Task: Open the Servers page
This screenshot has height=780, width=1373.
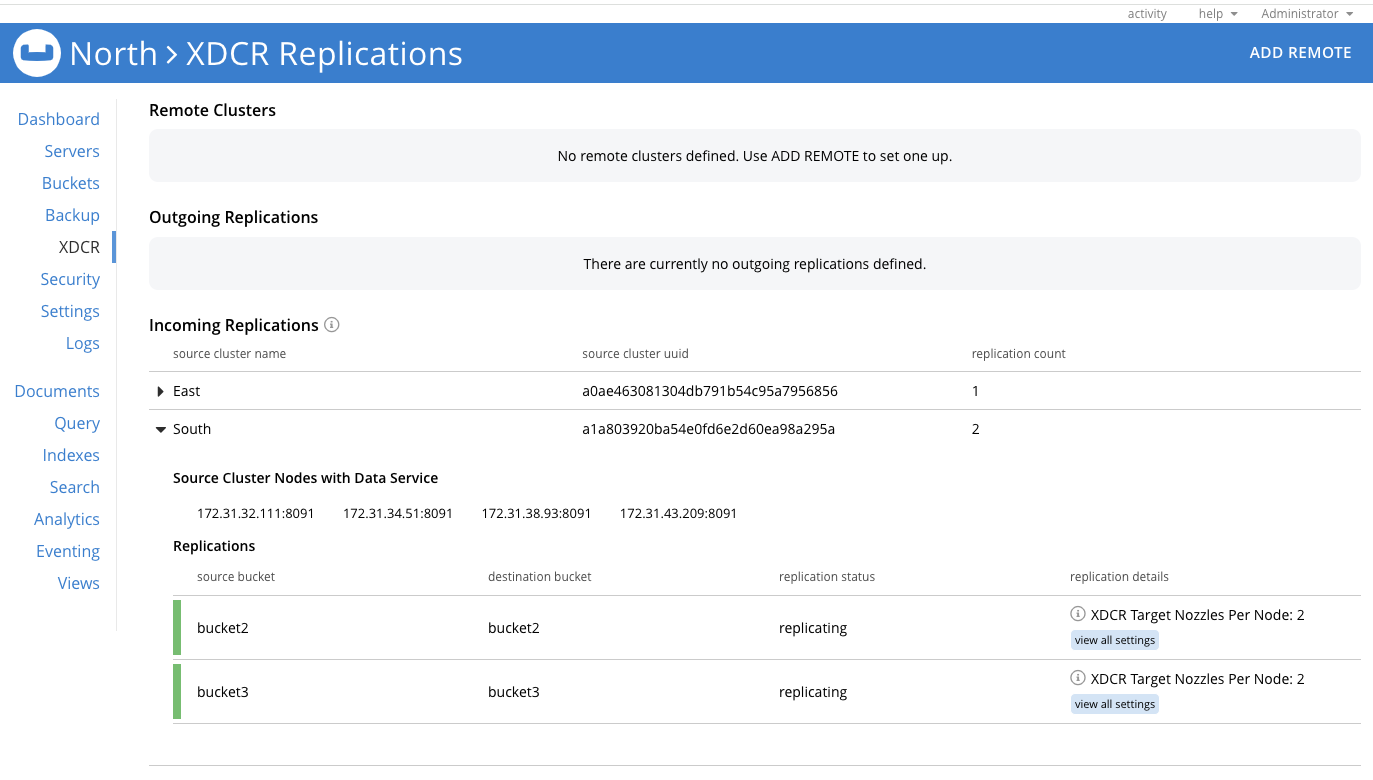Action: (x=72, y=151)
